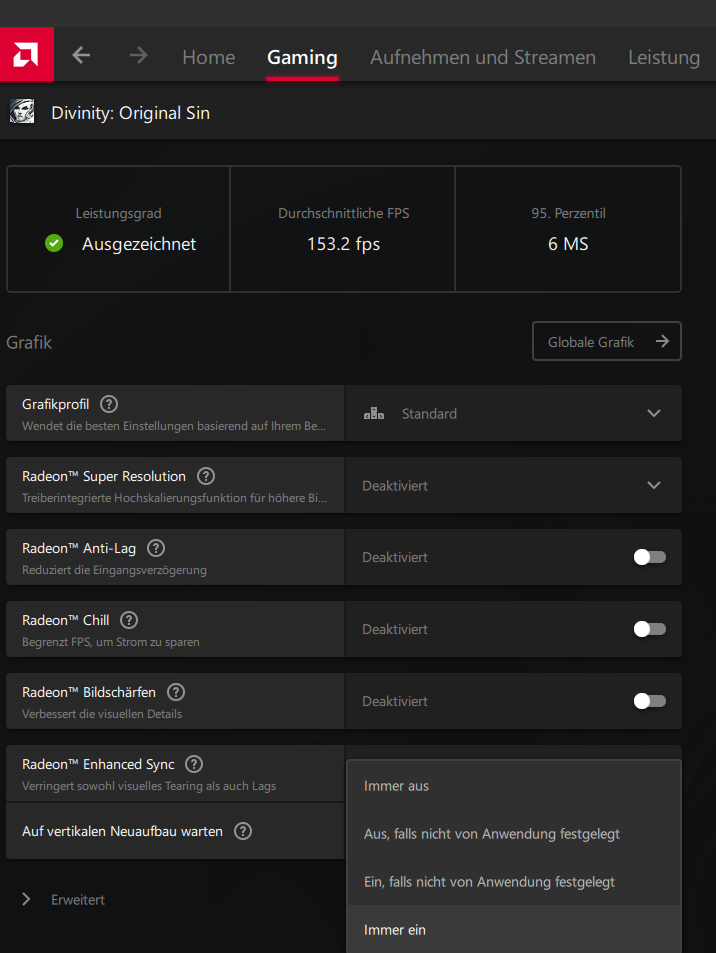Click the AMD logo icon
This screenshot has height=953, width=716.
click(x=26, y=55)
